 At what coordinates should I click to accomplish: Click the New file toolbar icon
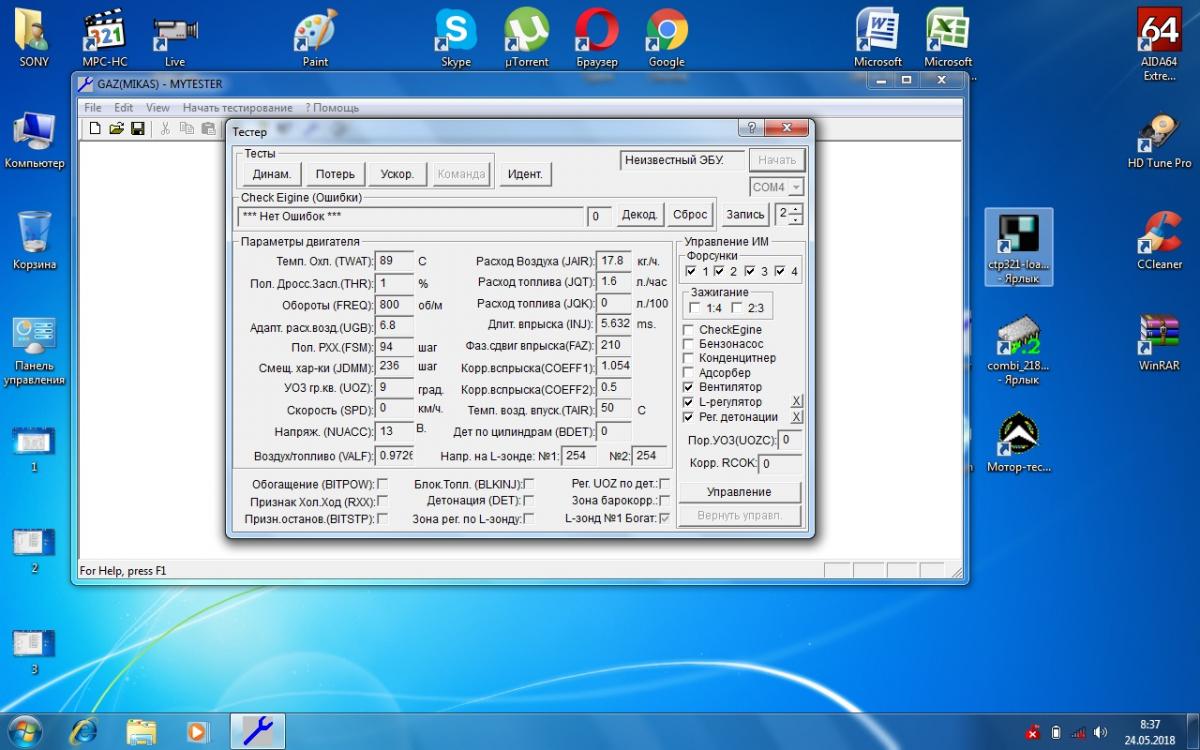pyautogui.click(x=95, y=128)
